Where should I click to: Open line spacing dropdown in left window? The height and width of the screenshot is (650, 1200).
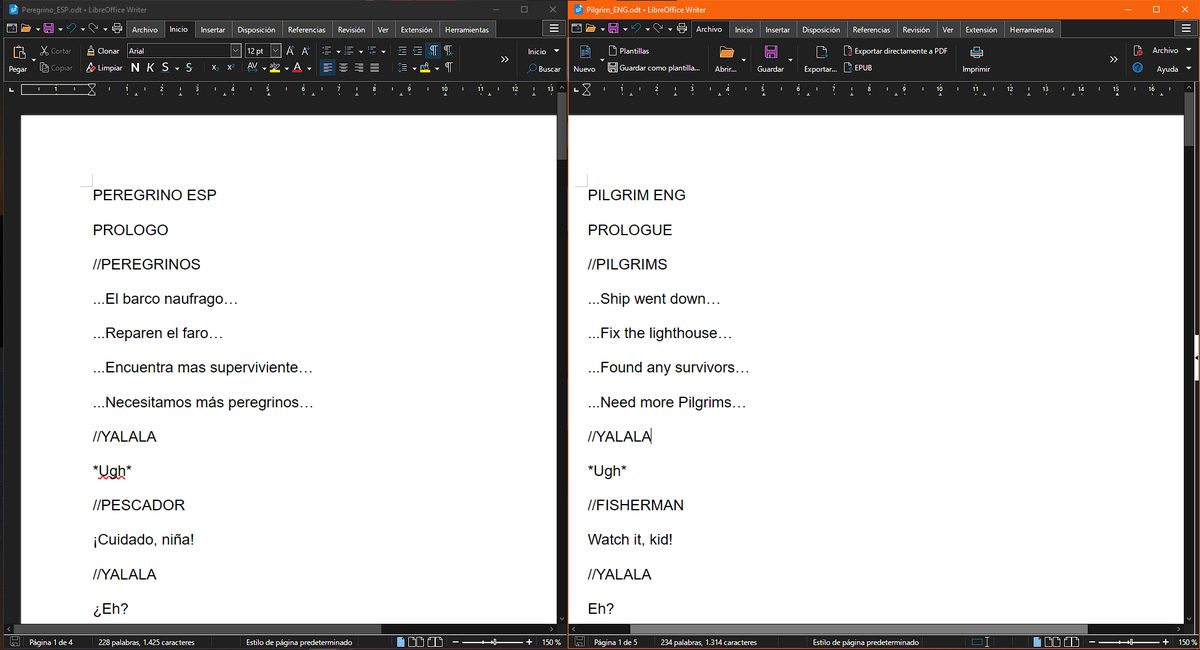pyautogui.click(x=414, y=68)
